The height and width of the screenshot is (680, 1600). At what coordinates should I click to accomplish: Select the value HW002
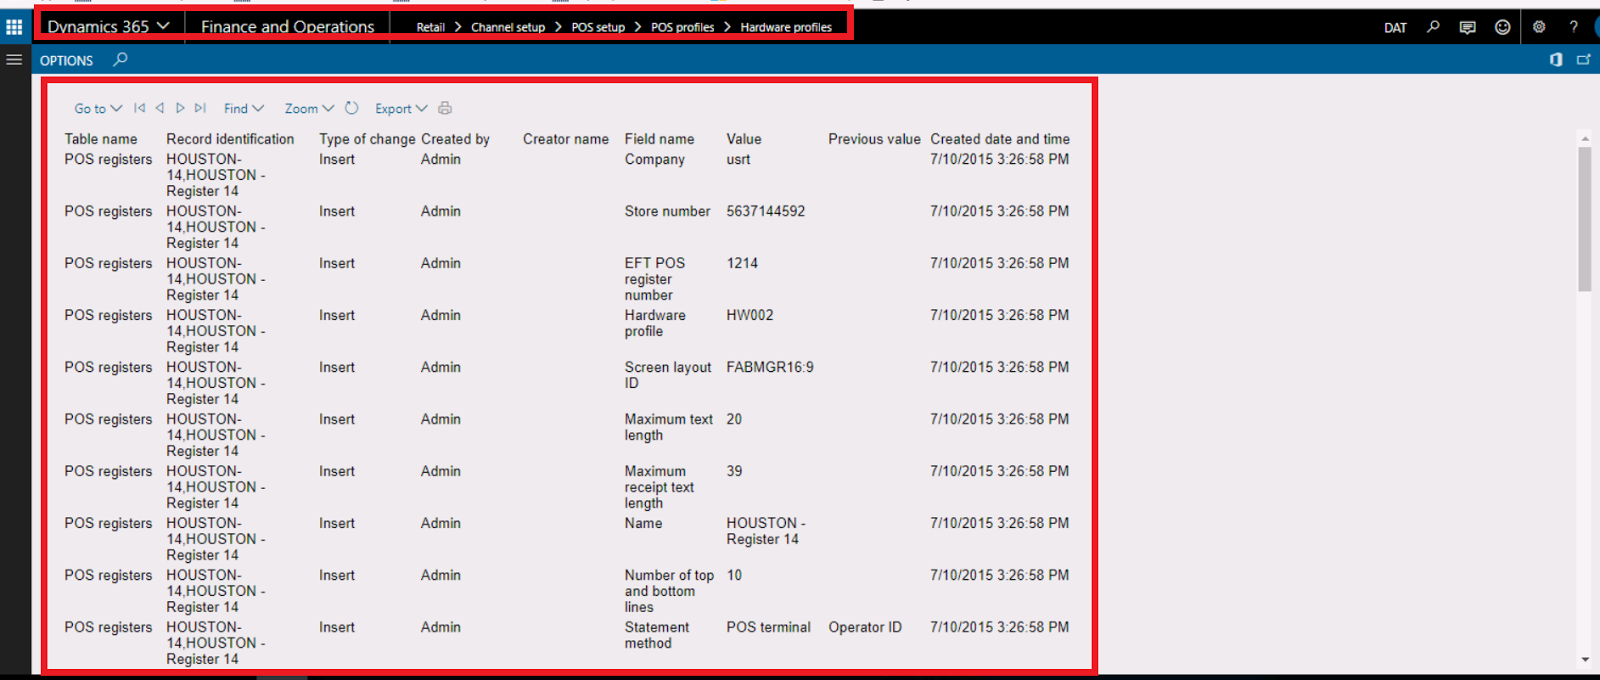tap(750, 315)
